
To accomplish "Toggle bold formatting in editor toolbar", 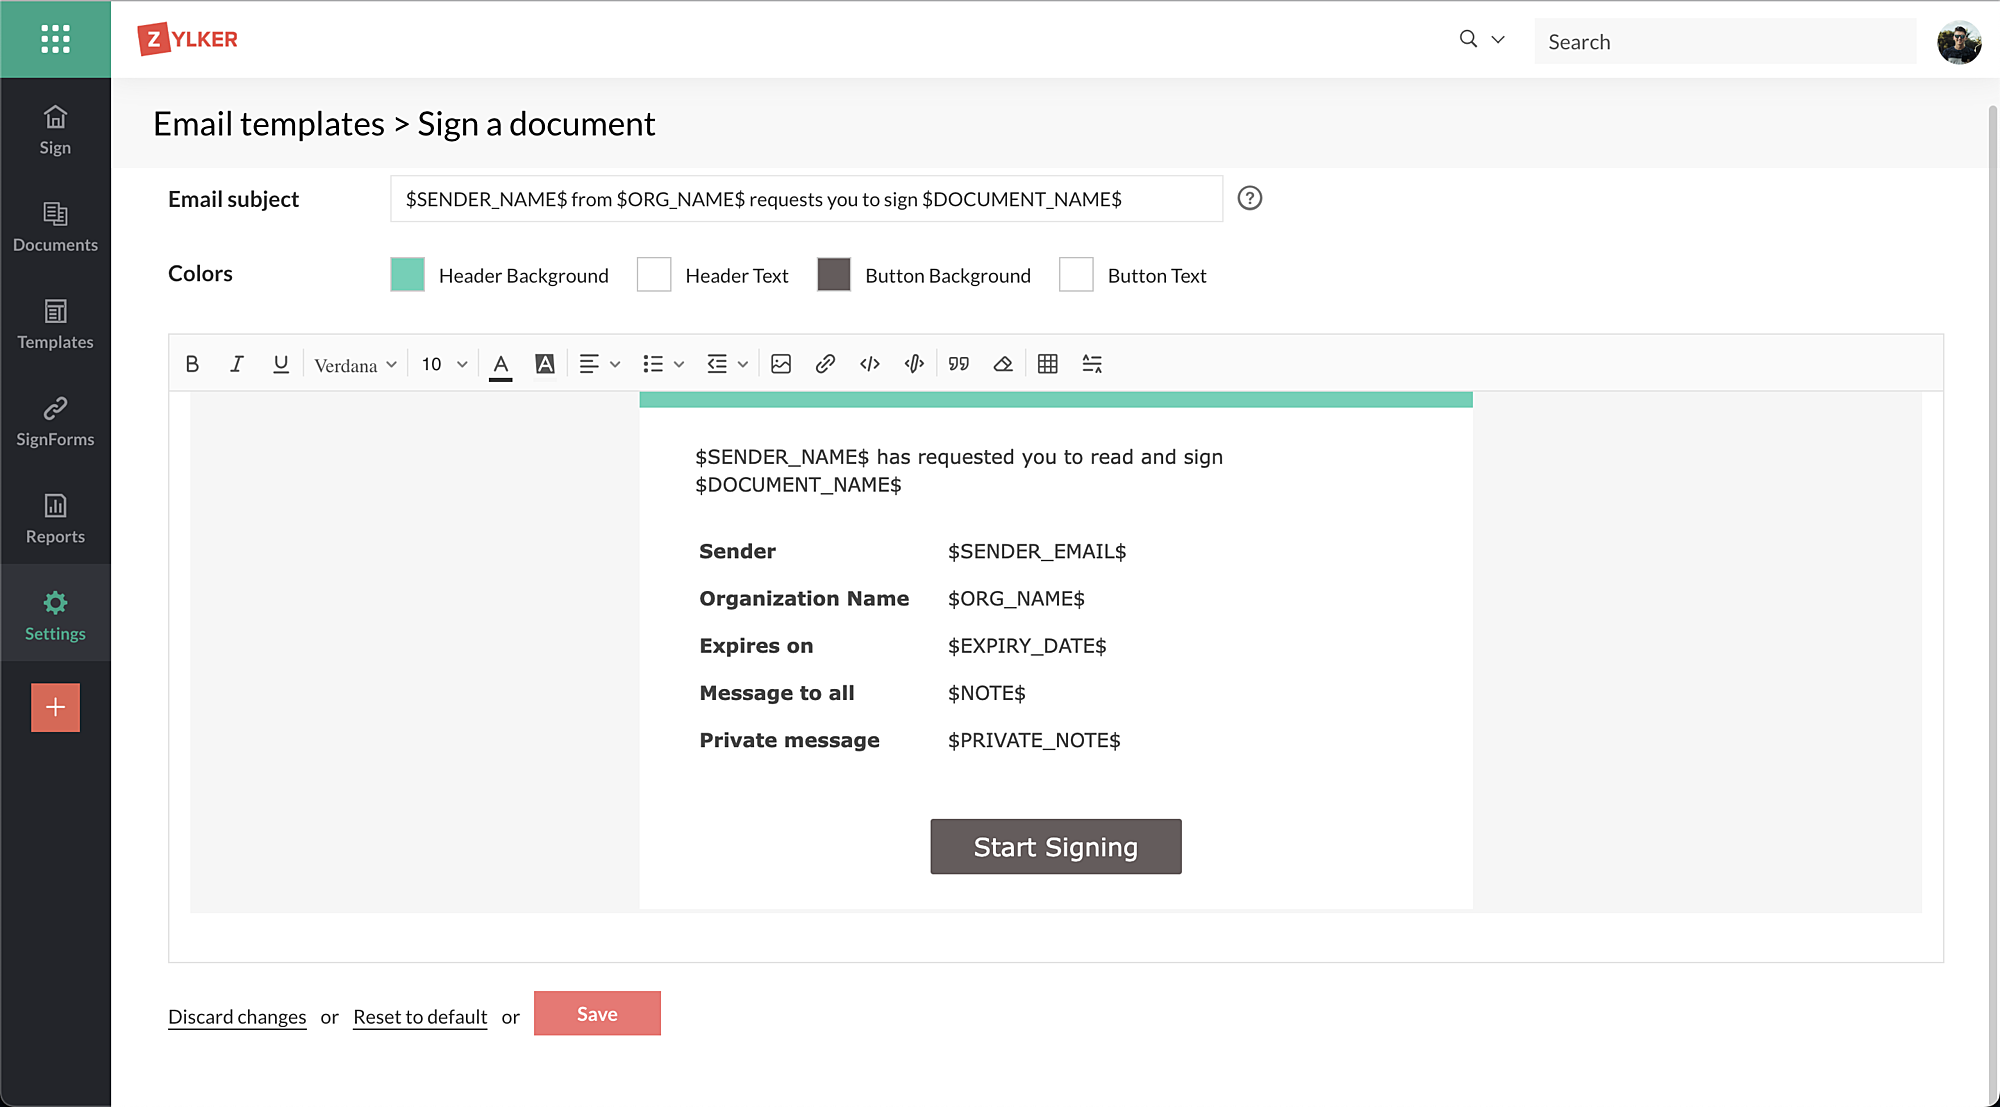I will [192, 364].
